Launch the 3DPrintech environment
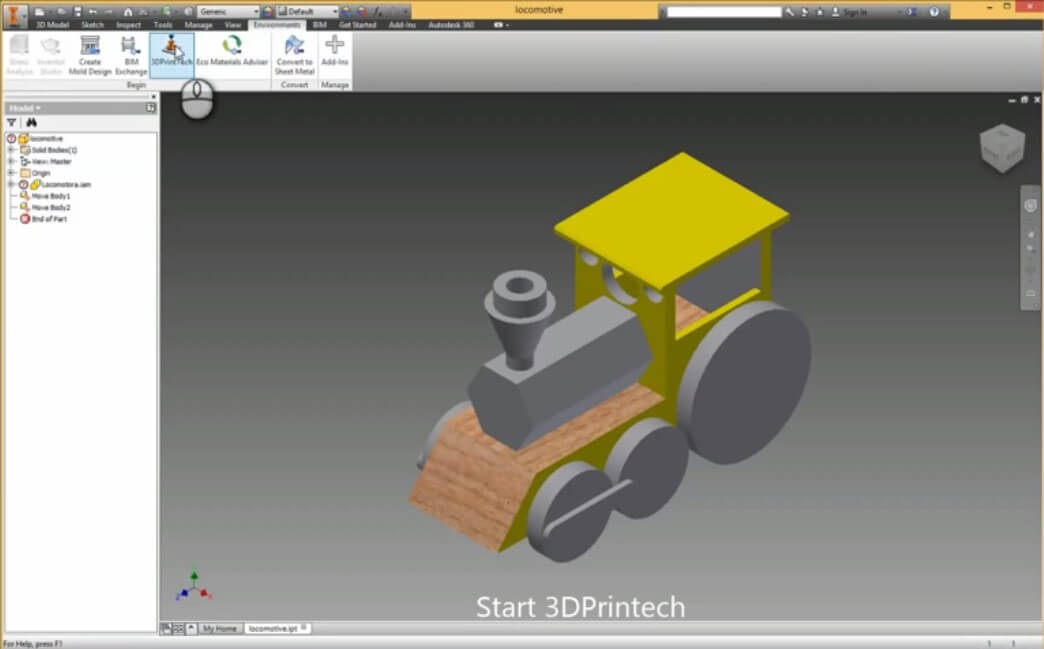Image resolution: width=1044 pixels, height=649 pixels. (x=171, y=54)
